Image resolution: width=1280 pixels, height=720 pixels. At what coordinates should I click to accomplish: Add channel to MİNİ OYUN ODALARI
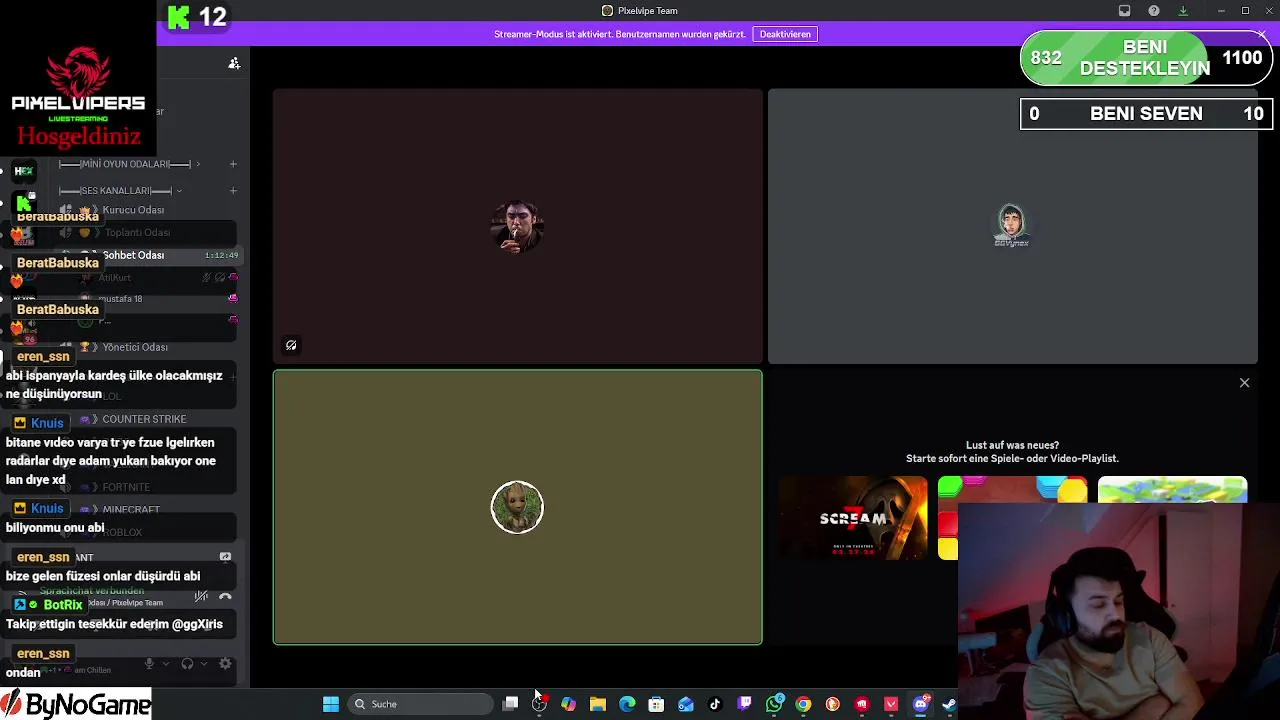point(233,164)
